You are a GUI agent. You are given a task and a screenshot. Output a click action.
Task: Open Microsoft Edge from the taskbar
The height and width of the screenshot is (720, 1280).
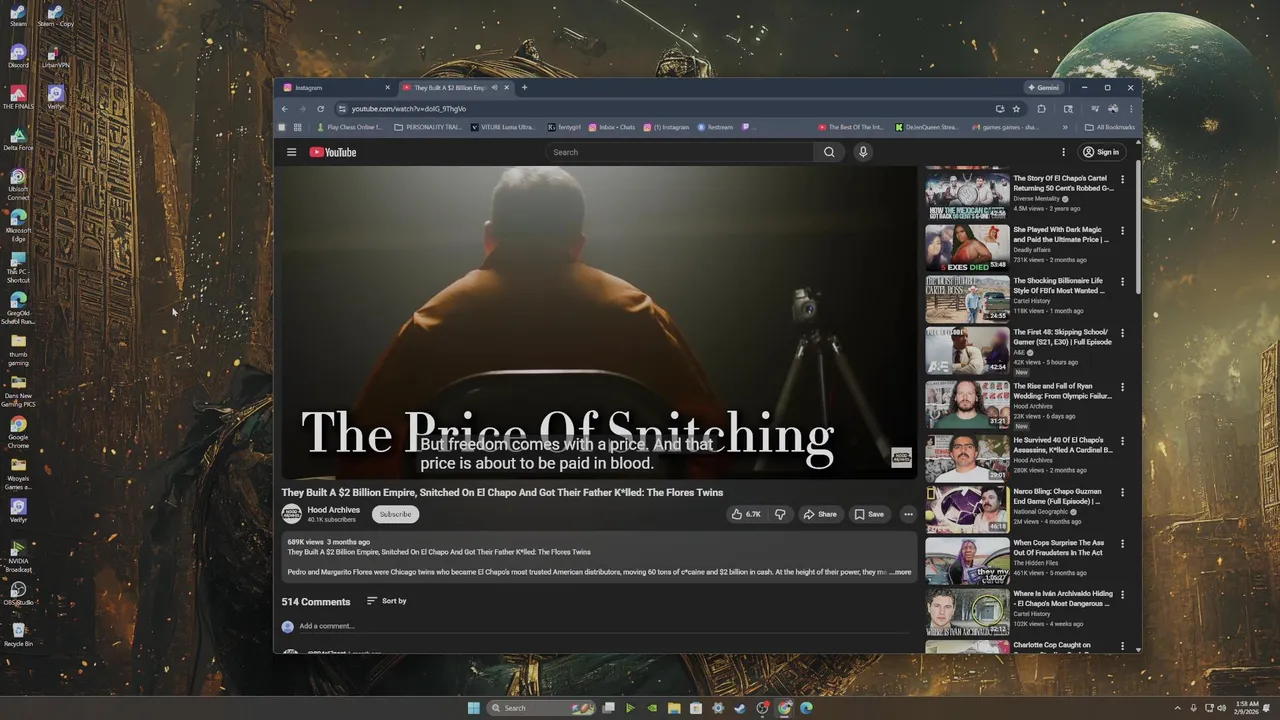806,708
